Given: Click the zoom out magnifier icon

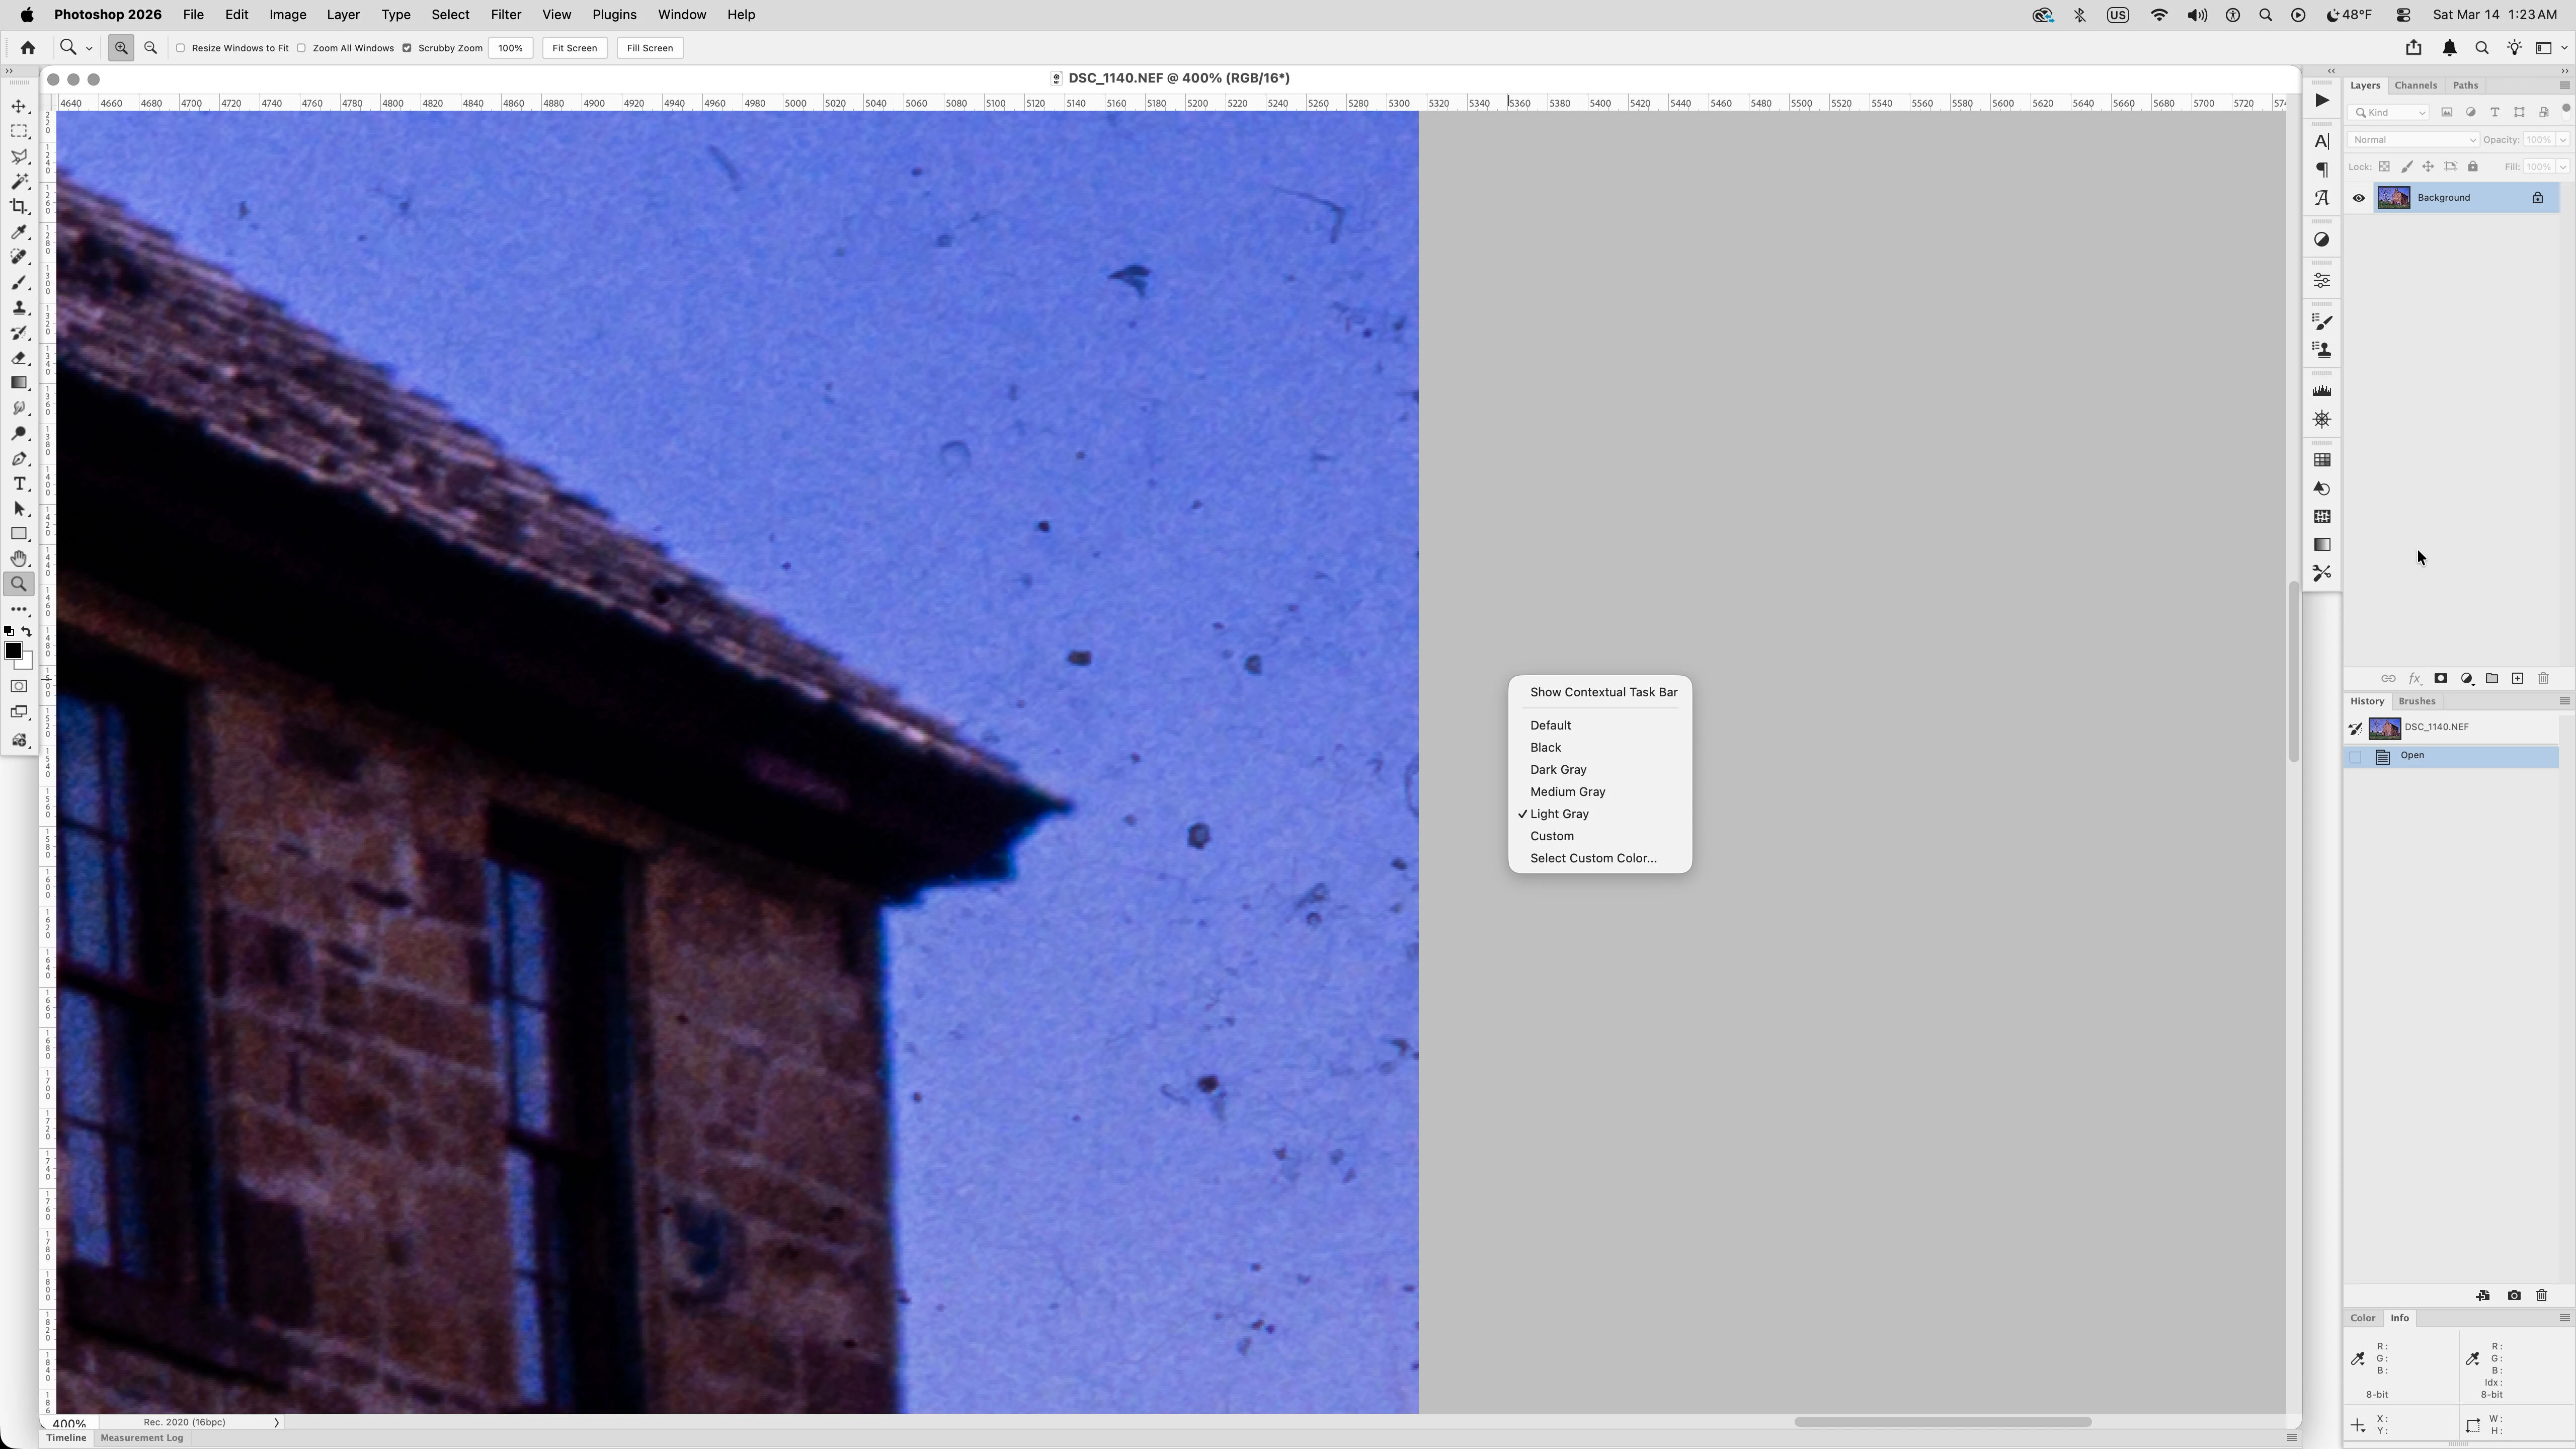Looking at the screenshot, I should [151, 48].
